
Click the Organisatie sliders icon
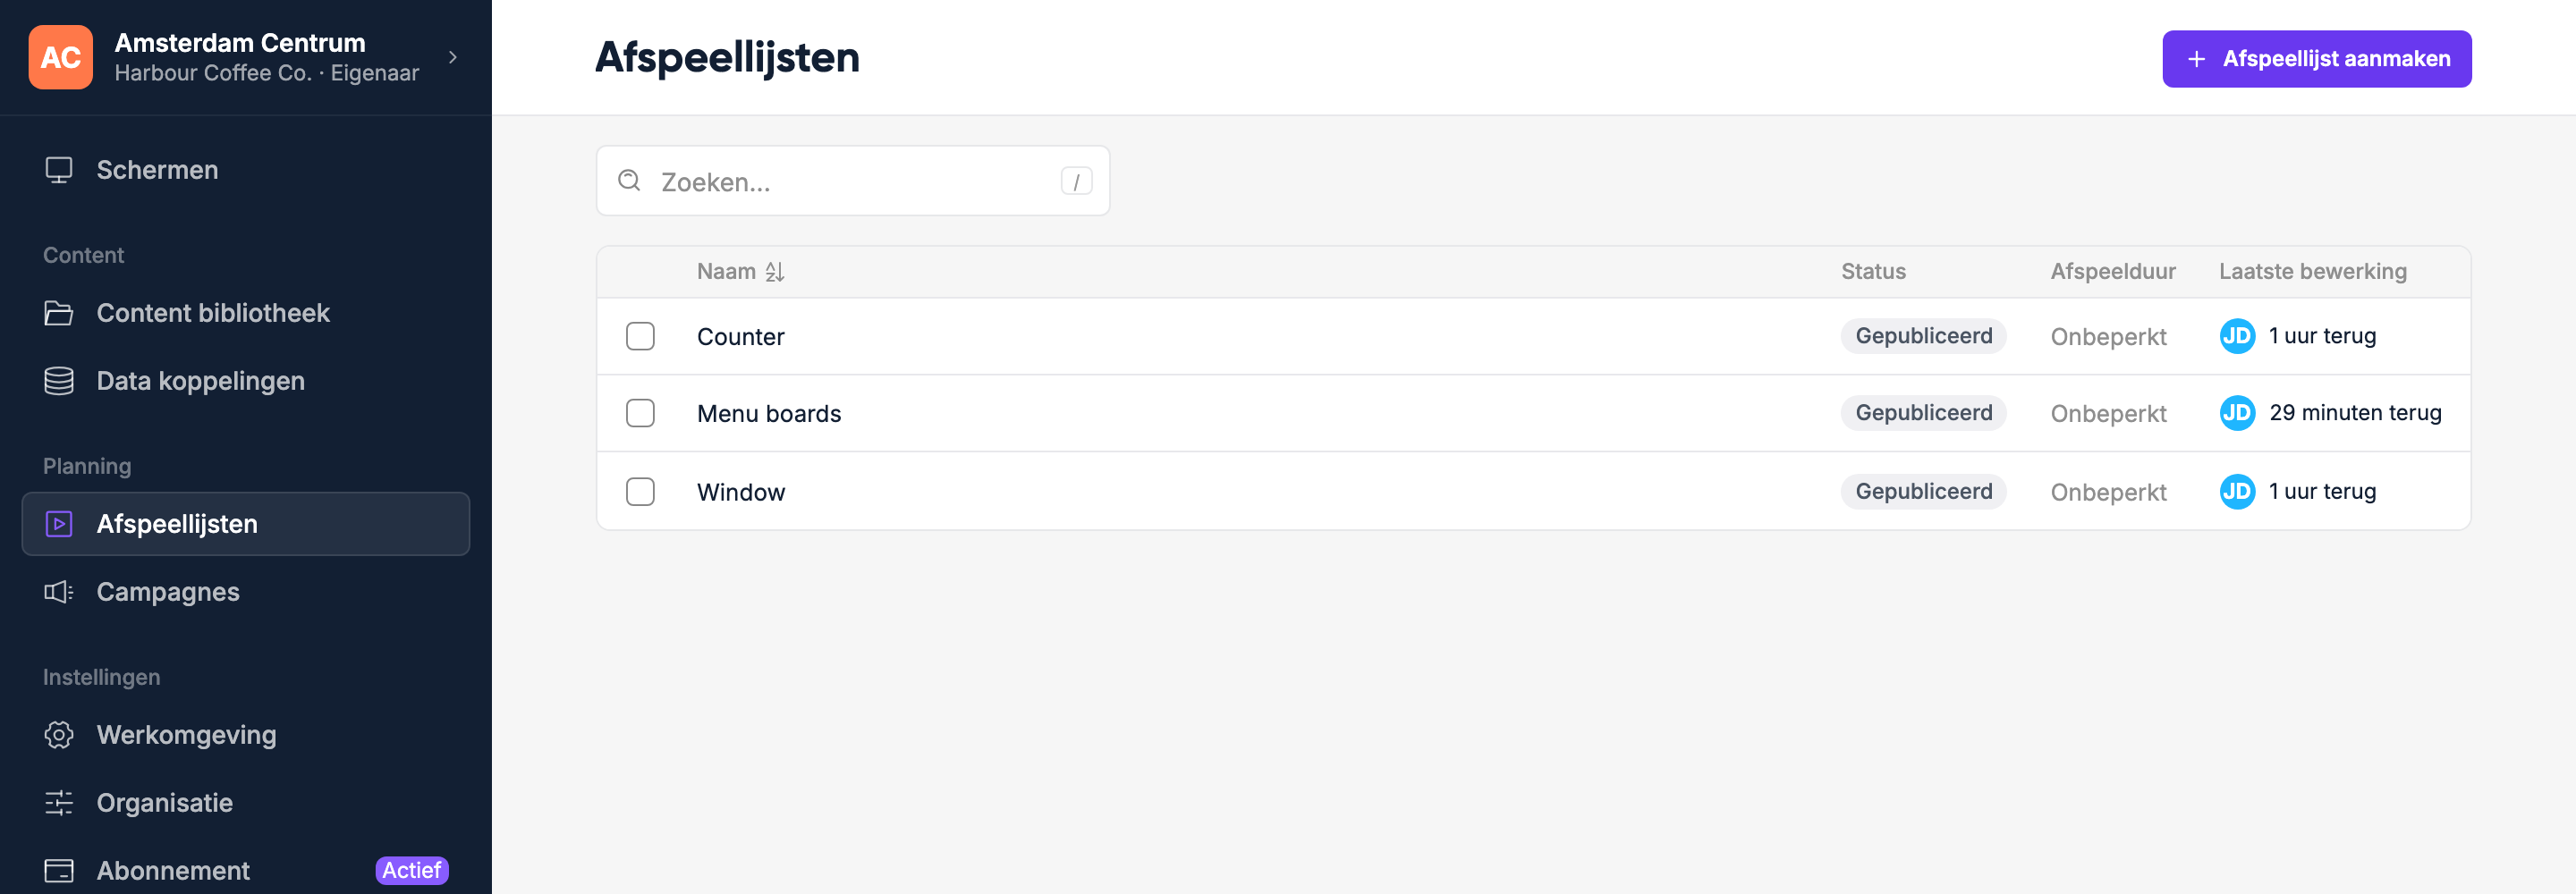coord(59,803)
